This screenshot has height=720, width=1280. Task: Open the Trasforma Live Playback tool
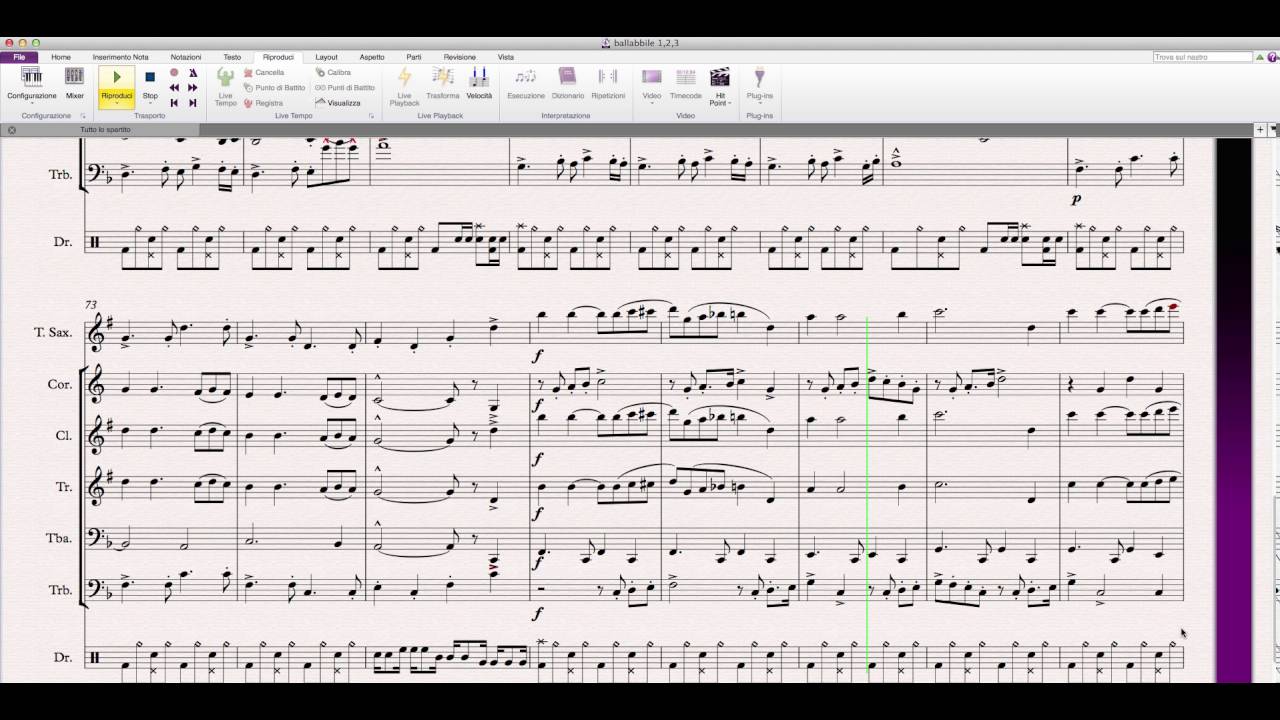click(443, 84)
